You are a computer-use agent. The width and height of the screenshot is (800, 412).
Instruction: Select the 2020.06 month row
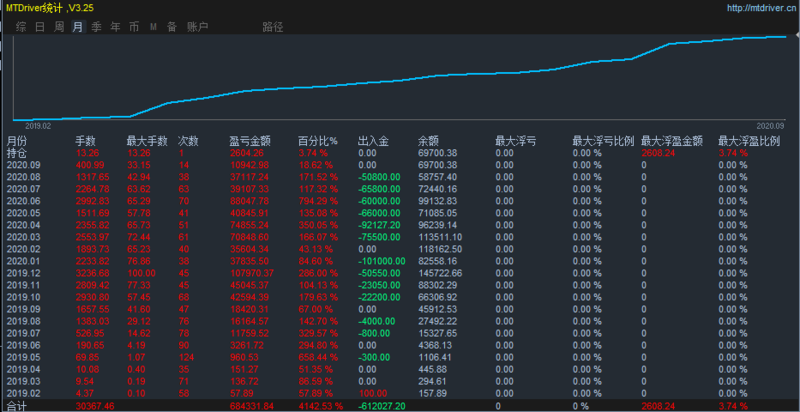400,201
